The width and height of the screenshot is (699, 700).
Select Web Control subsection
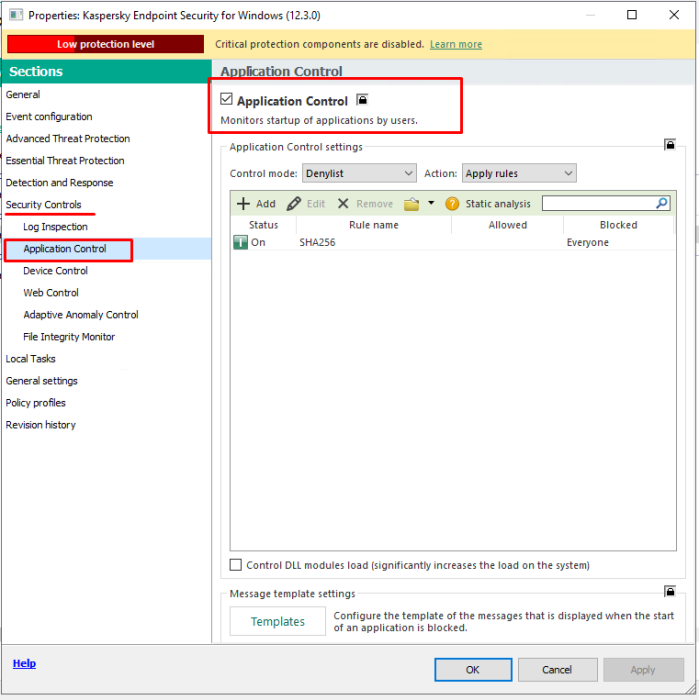(51, 292)
